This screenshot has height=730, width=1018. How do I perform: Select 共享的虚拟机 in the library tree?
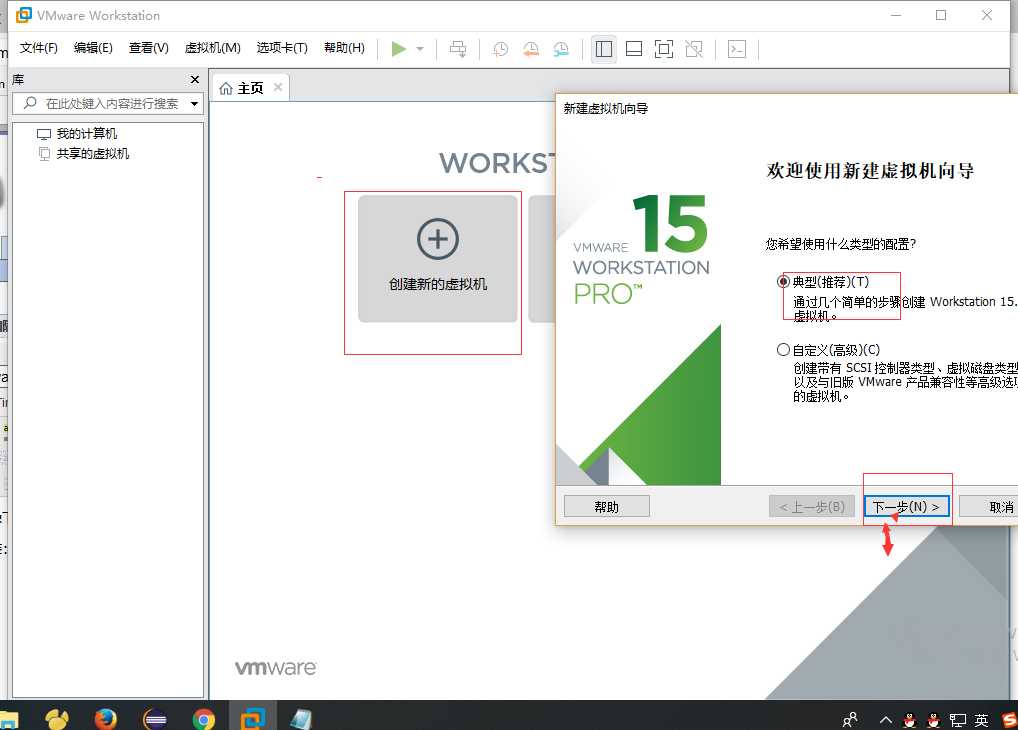click(x=92, y=154)
